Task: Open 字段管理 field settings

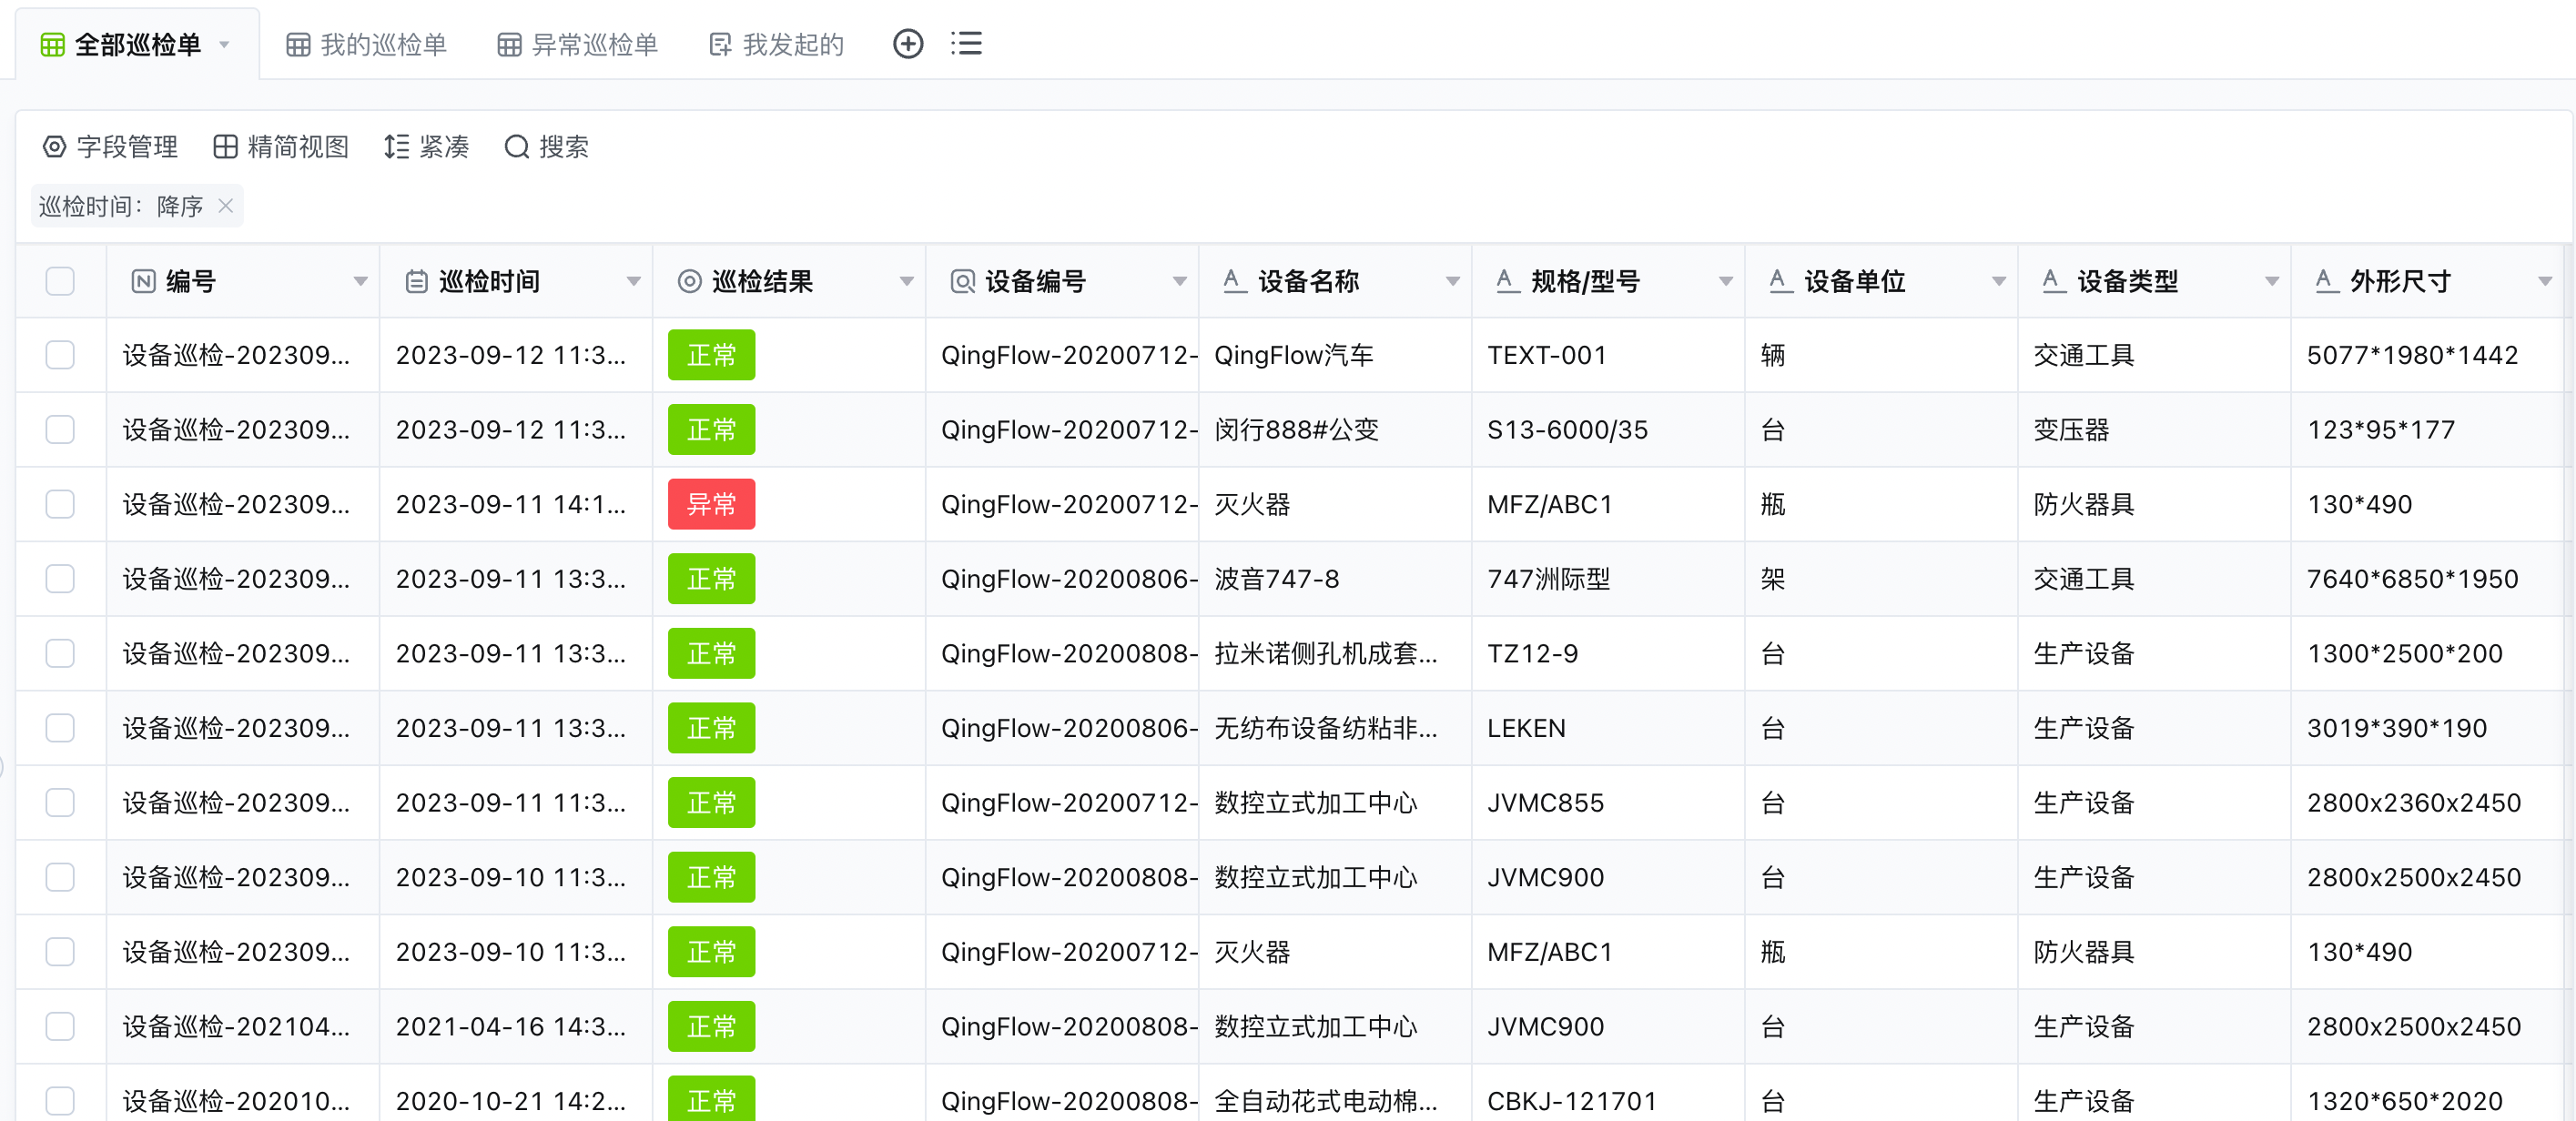Action: click(x=110, y=147)
